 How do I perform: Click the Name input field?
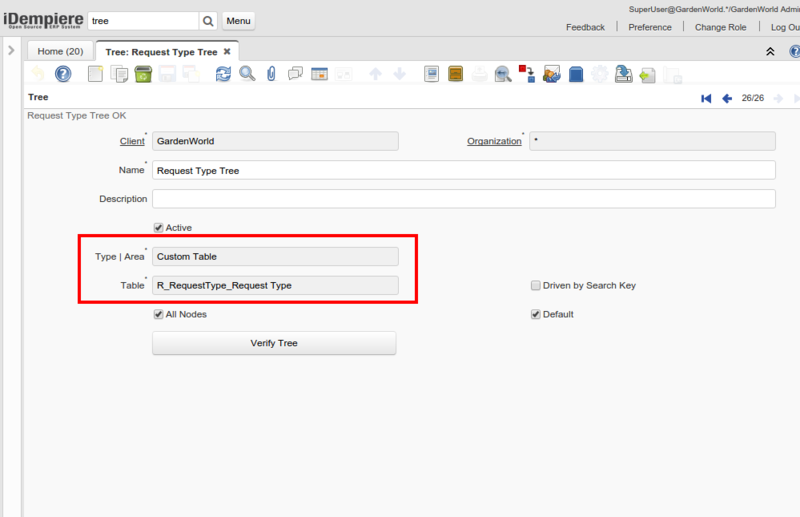click(x=463, y=170)
